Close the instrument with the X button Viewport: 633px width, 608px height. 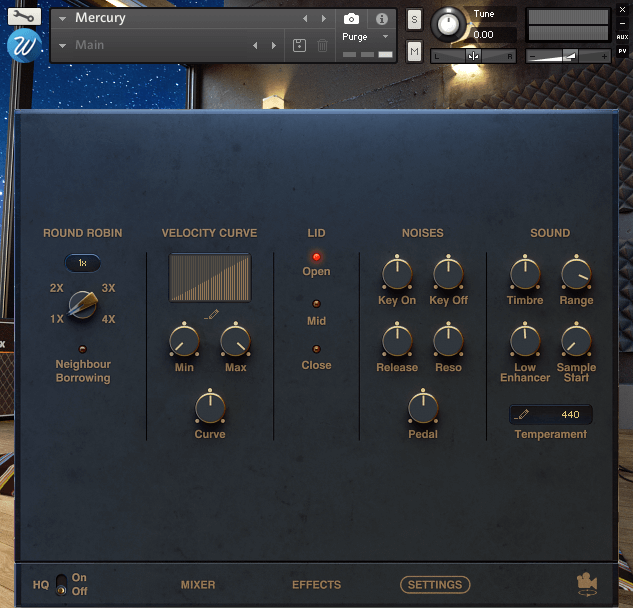tap(622, 9)
